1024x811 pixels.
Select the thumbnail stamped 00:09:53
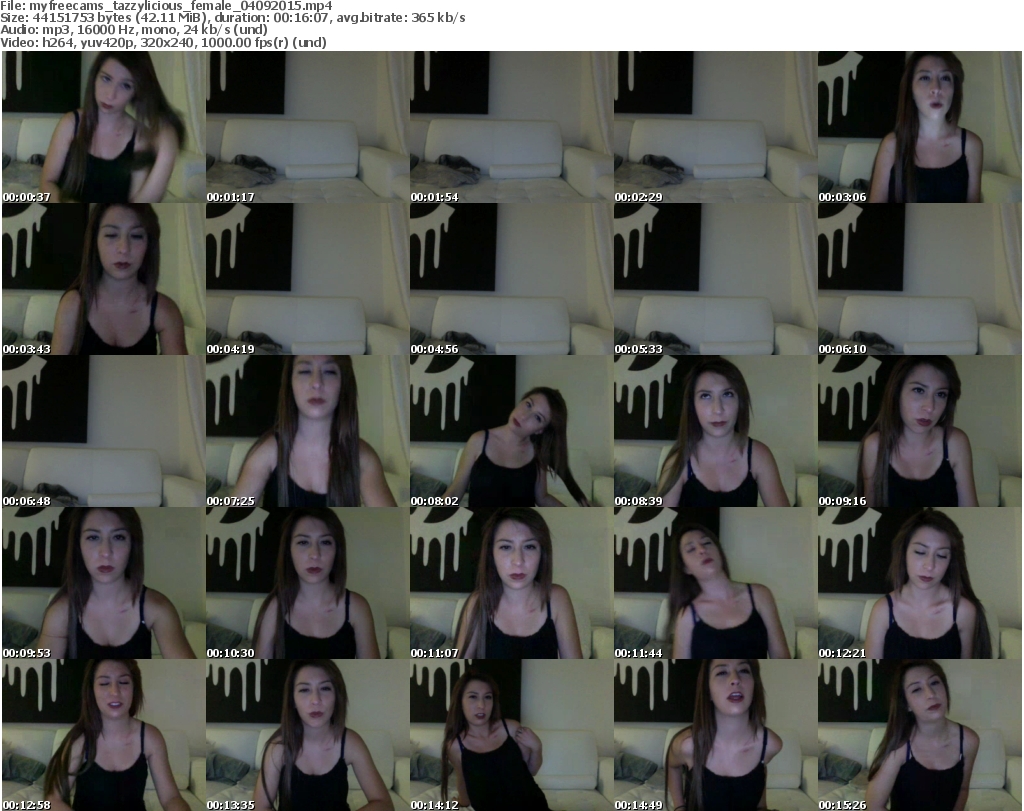click(103, 583)
